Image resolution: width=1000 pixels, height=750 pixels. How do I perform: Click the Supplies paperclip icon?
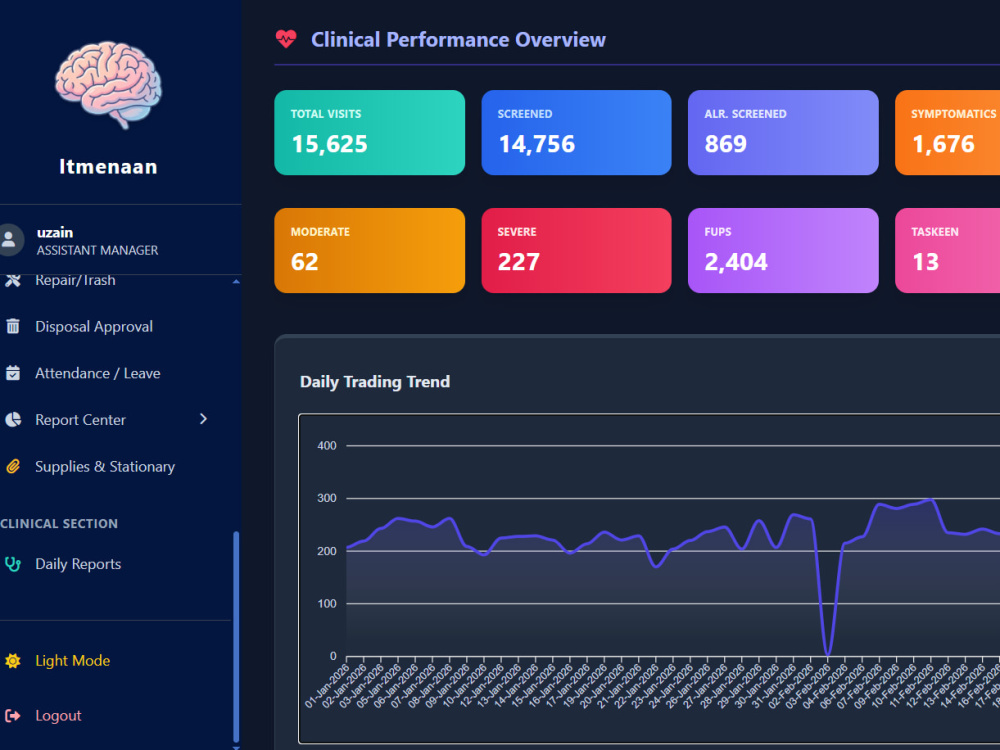pos(13,466)
